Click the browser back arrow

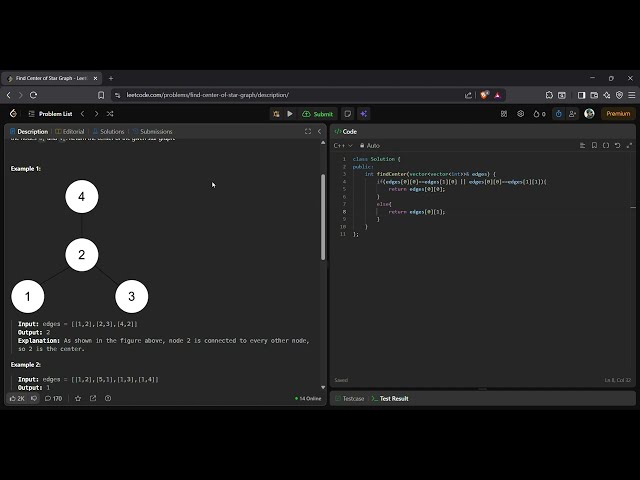tap(9, 95)
